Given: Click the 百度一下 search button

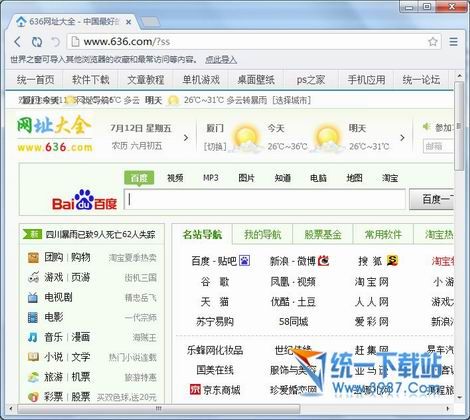Looking at the screenshot, I should [x=431, y=199].
